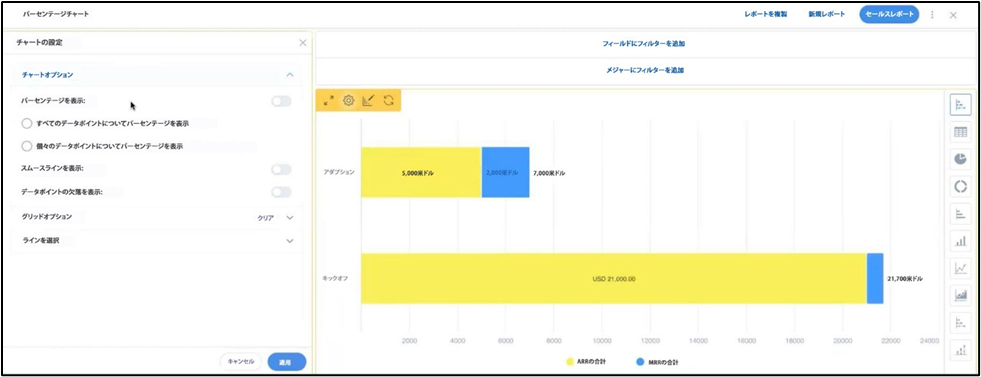Collapse the チャートオプション section
Image resolution: width=981 pixels, height=377 pixels.
click(290, 74)
